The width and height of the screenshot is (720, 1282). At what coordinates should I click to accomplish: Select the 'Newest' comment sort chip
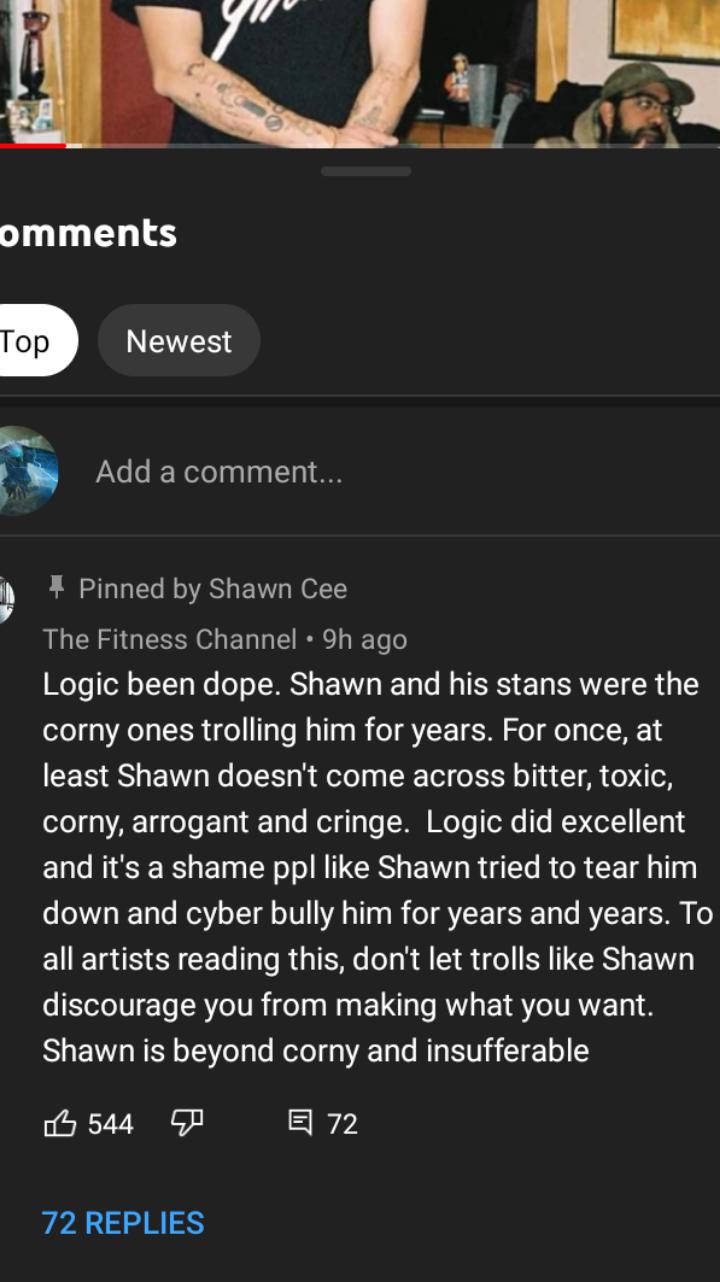click(178, 341)
